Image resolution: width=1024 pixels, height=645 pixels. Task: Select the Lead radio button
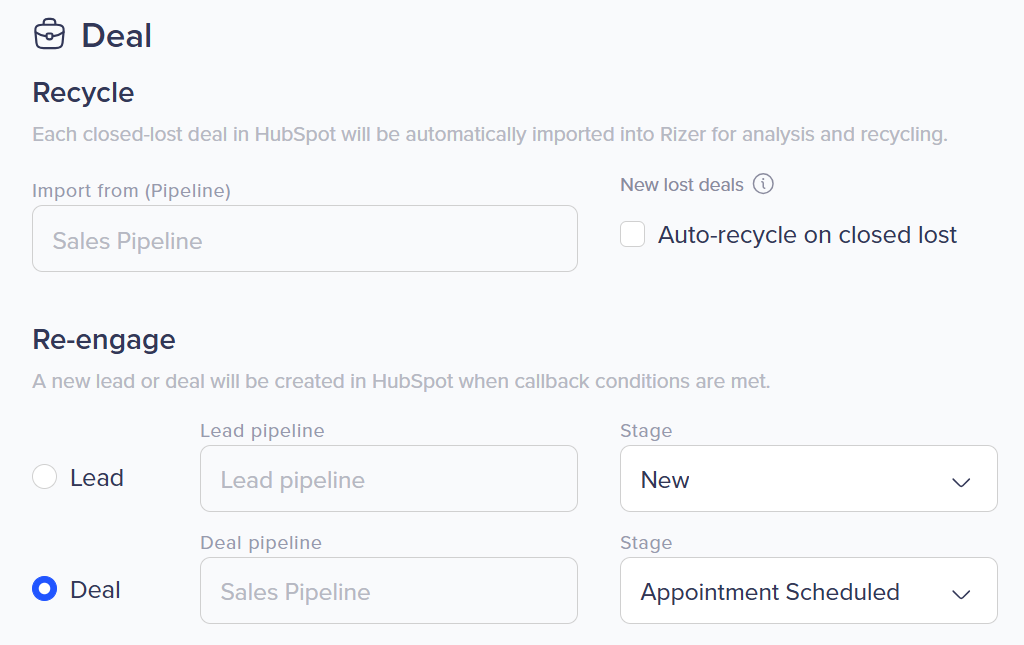(45, 478)
